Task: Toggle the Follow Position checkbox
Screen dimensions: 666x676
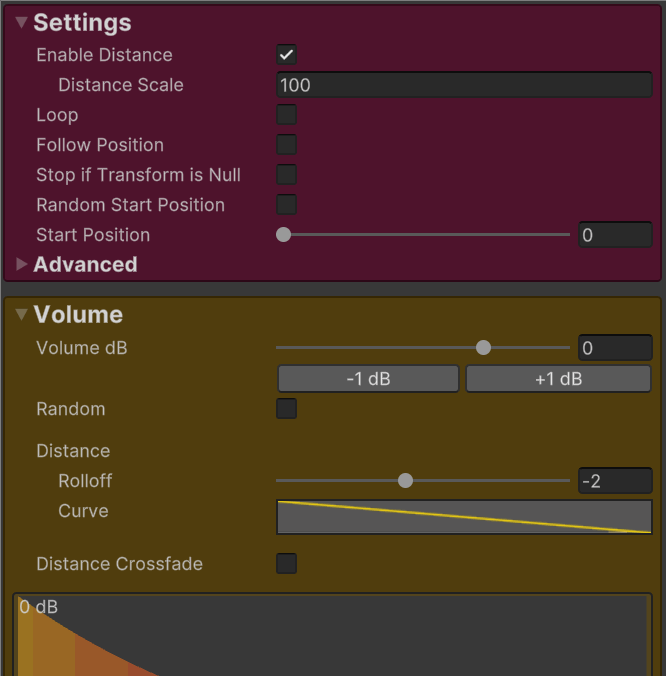Action: click(287, 145)
